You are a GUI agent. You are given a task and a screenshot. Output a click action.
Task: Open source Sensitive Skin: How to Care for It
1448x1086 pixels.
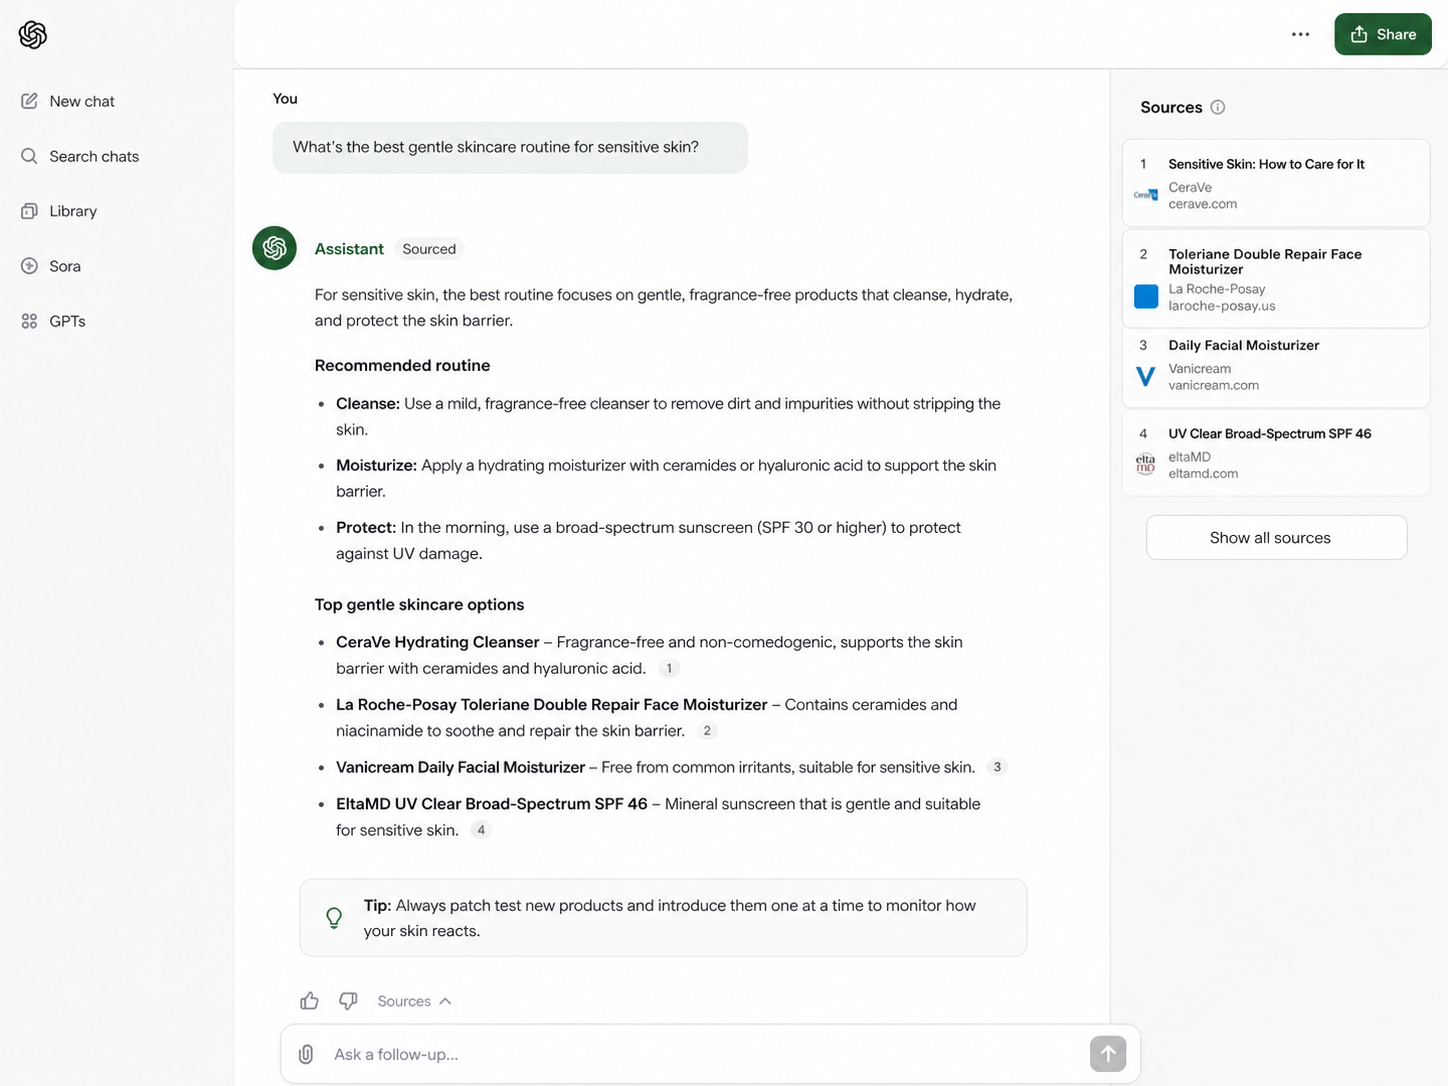pyautogui.click(x=1276, y=183)
